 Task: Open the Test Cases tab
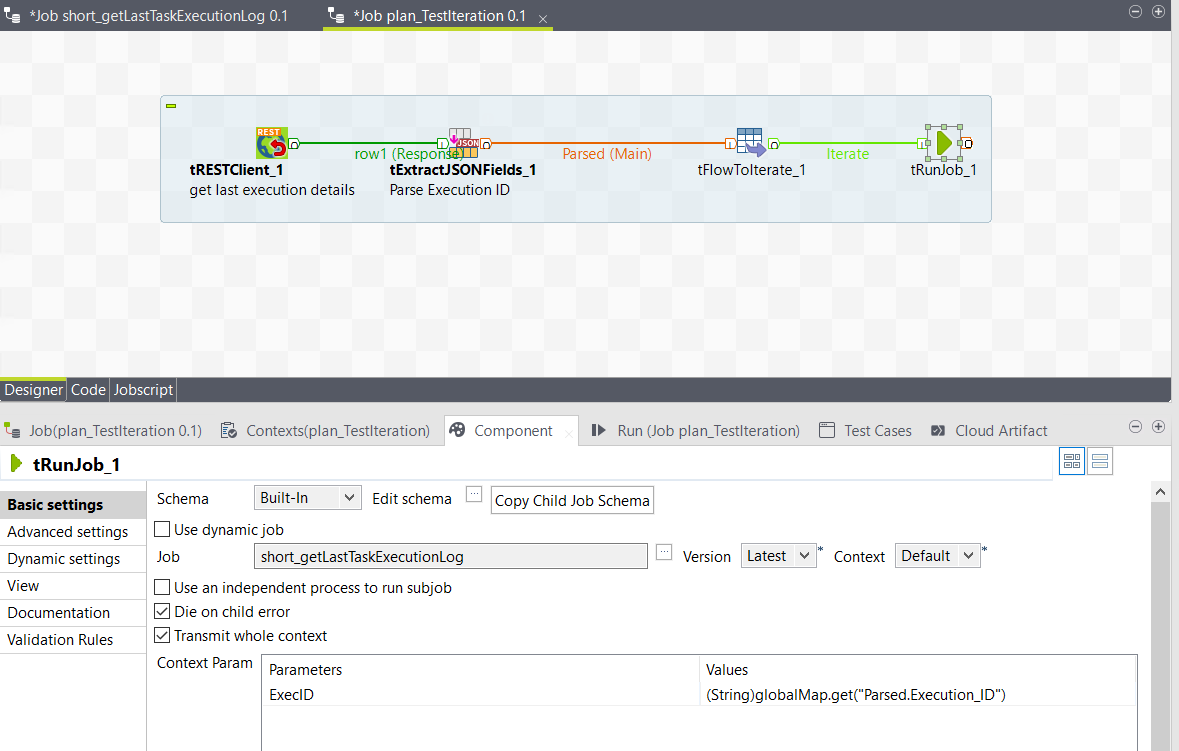pyautogui.click(x=865, y=431)
